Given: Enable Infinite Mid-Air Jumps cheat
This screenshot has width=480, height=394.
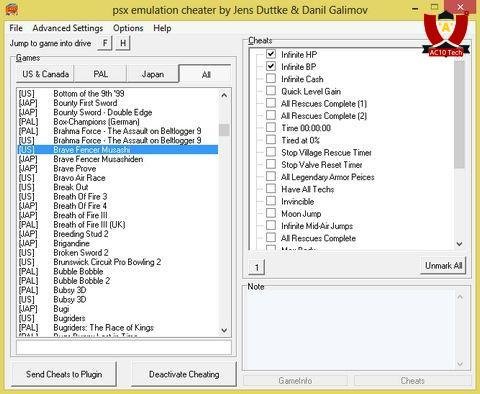Looking at the screenshot, I should [x=271, y=226].
